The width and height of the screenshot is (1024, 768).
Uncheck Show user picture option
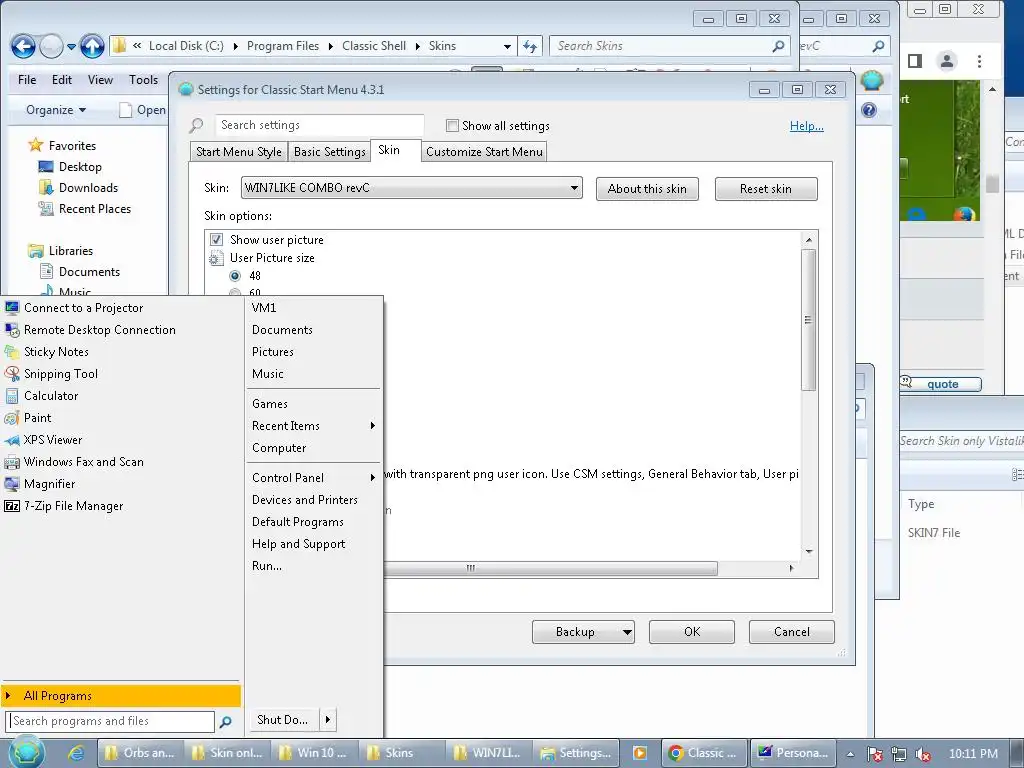216,240
